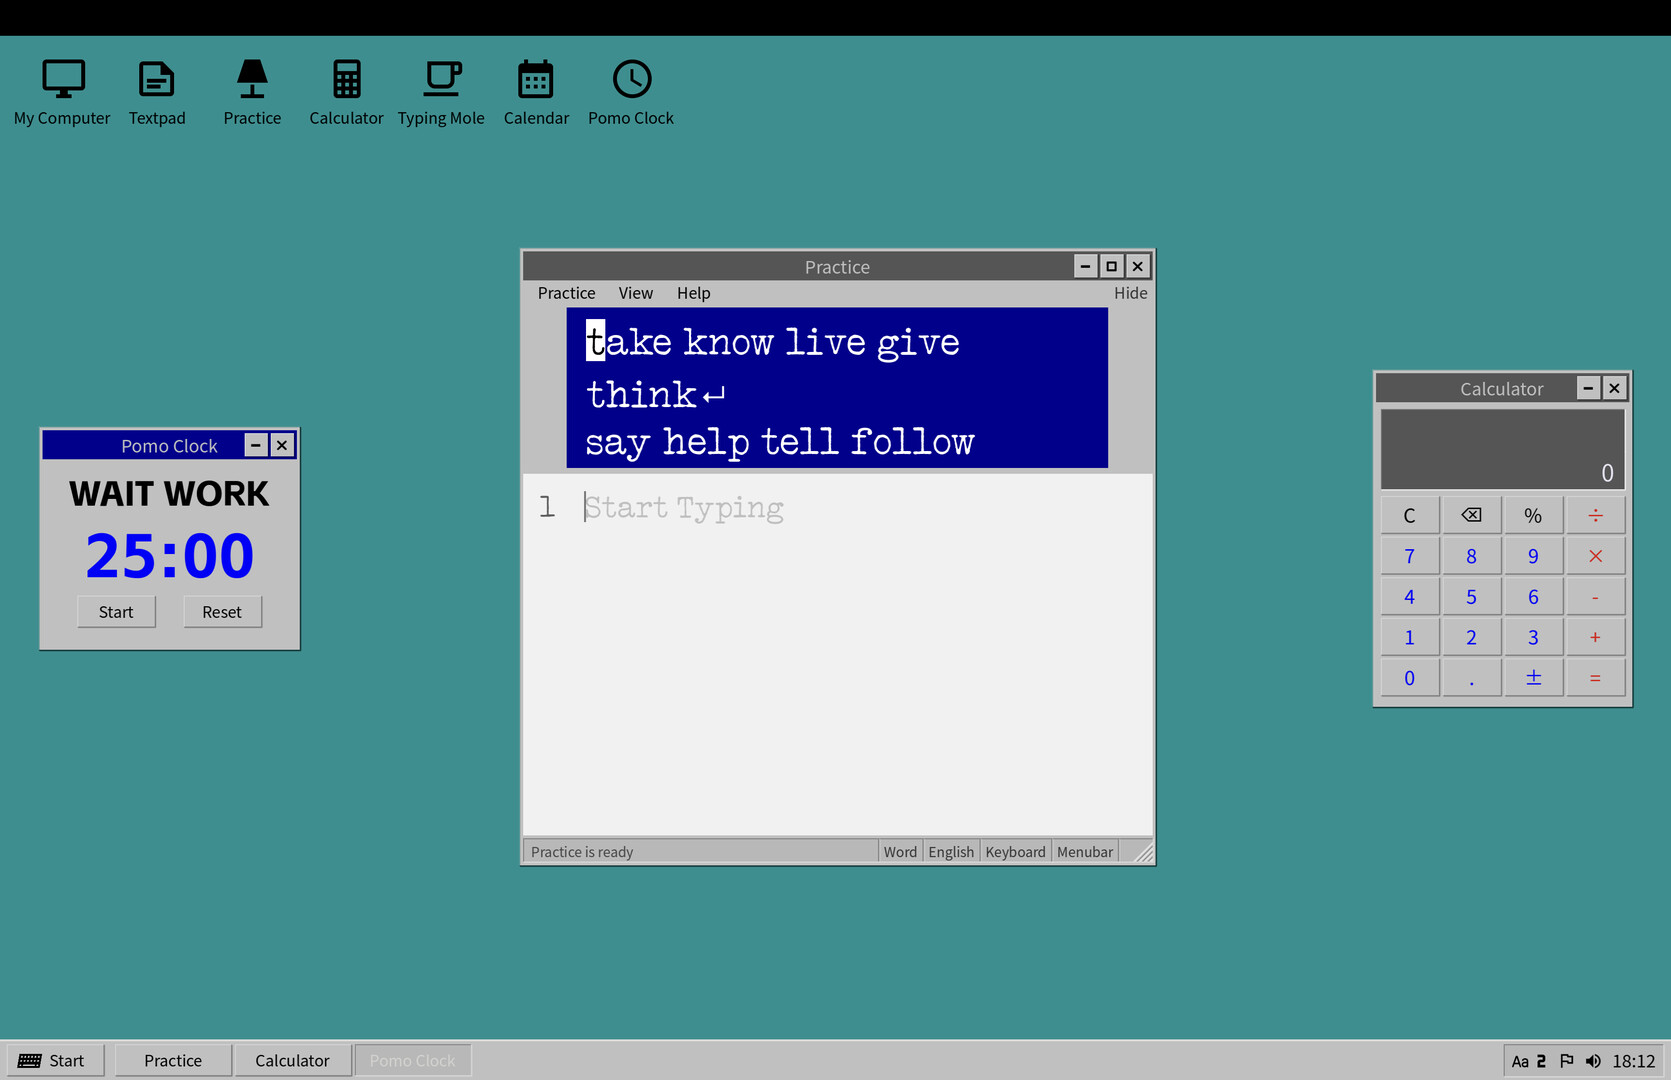Toggle the English language indicator in the status bar

tap(950, 851)
